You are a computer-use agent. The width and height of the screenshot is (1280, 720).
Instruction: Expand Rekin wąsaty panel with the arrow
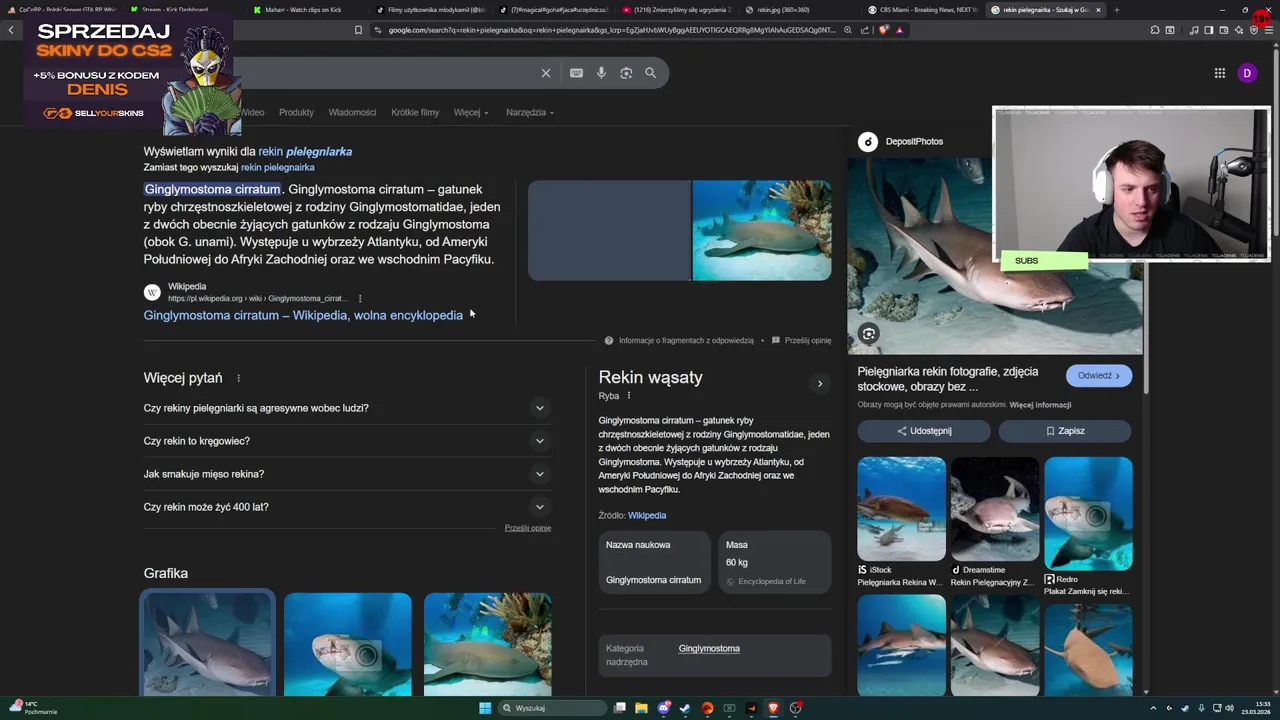[820, 384]
